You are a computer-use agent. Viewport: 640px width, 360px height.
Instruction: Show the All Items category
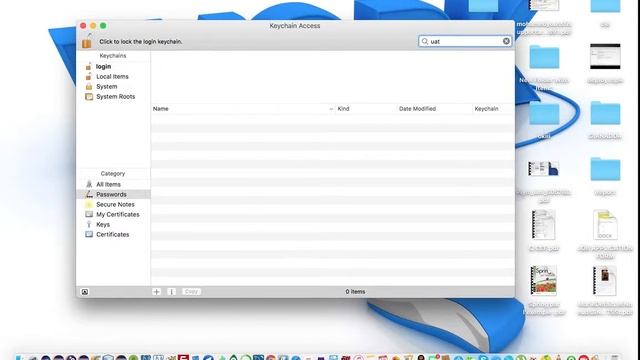click(x=108, y=184)
